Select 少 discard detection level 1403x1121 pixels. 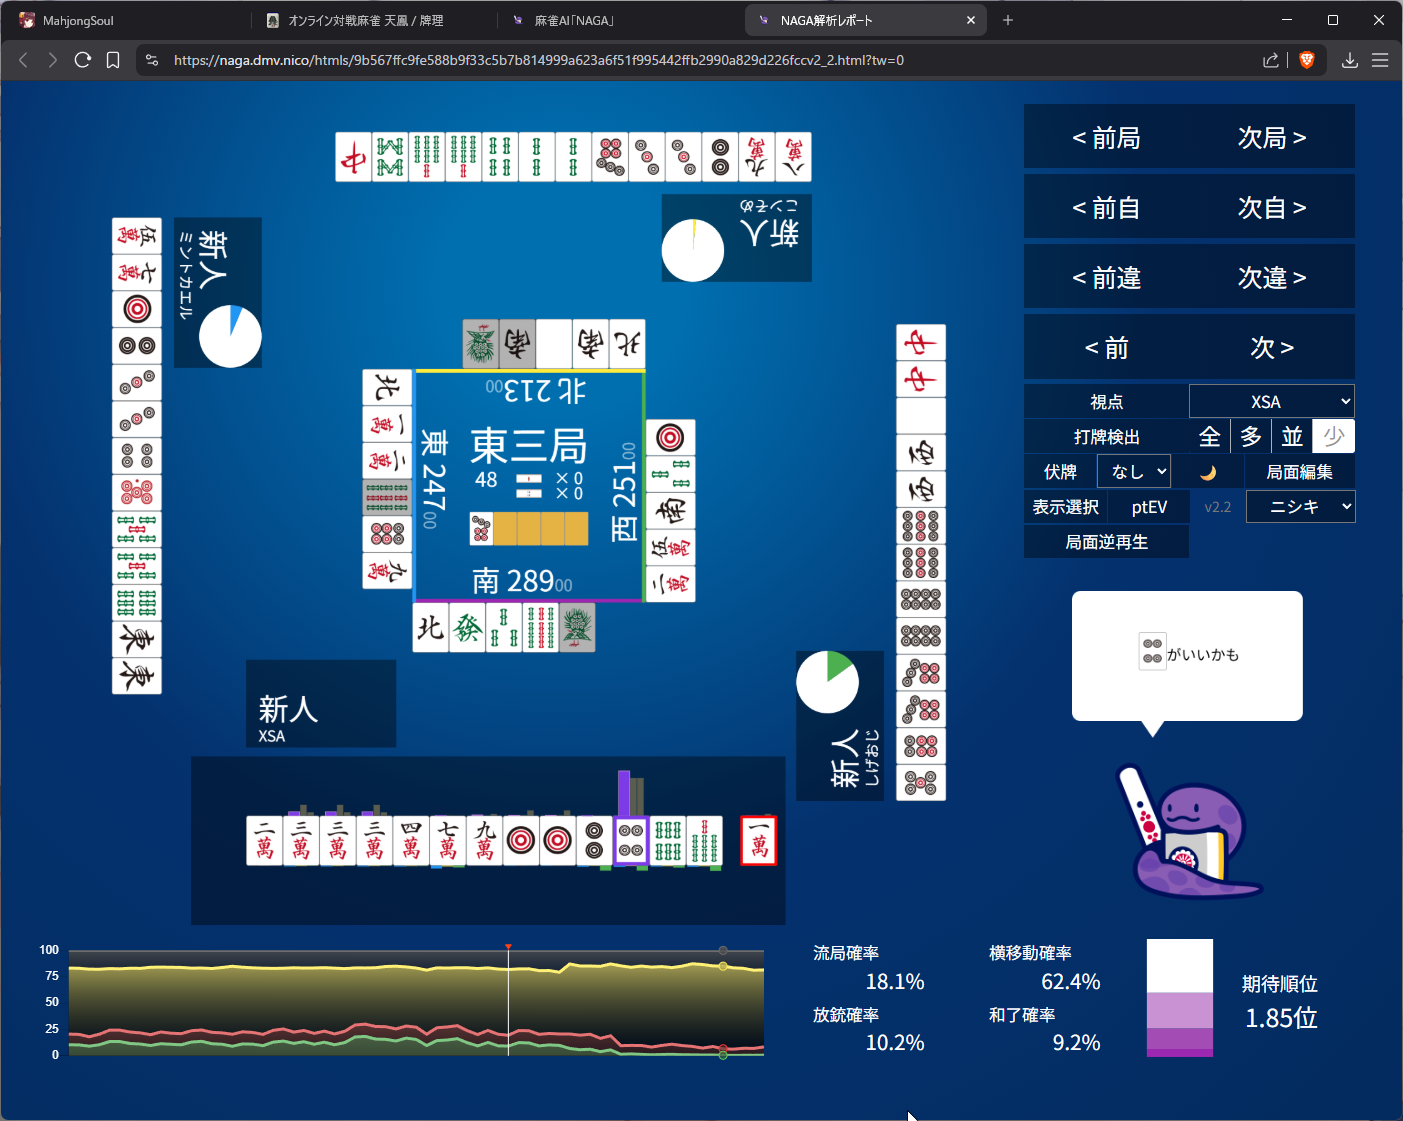[1333, 437]
